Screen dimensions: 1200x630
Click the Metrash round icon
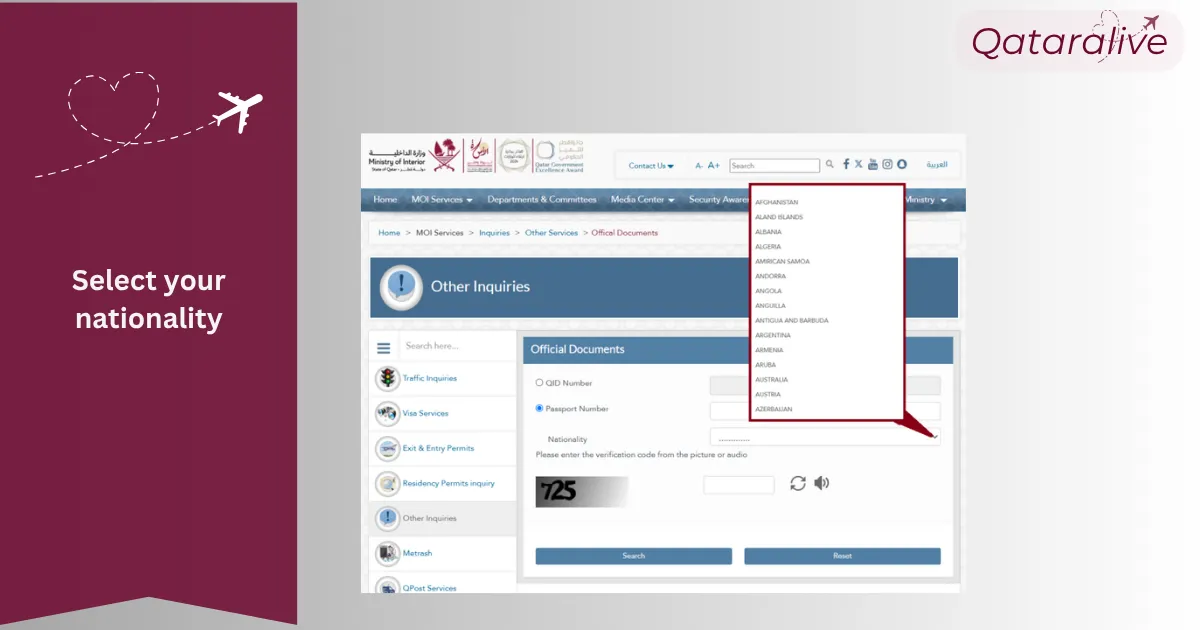coord(387,553)
